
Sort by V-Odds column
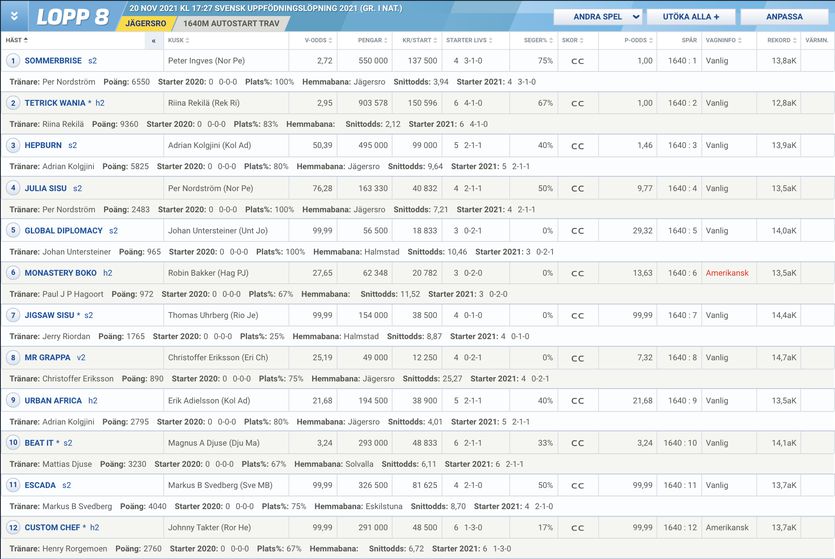pos(318,40)
